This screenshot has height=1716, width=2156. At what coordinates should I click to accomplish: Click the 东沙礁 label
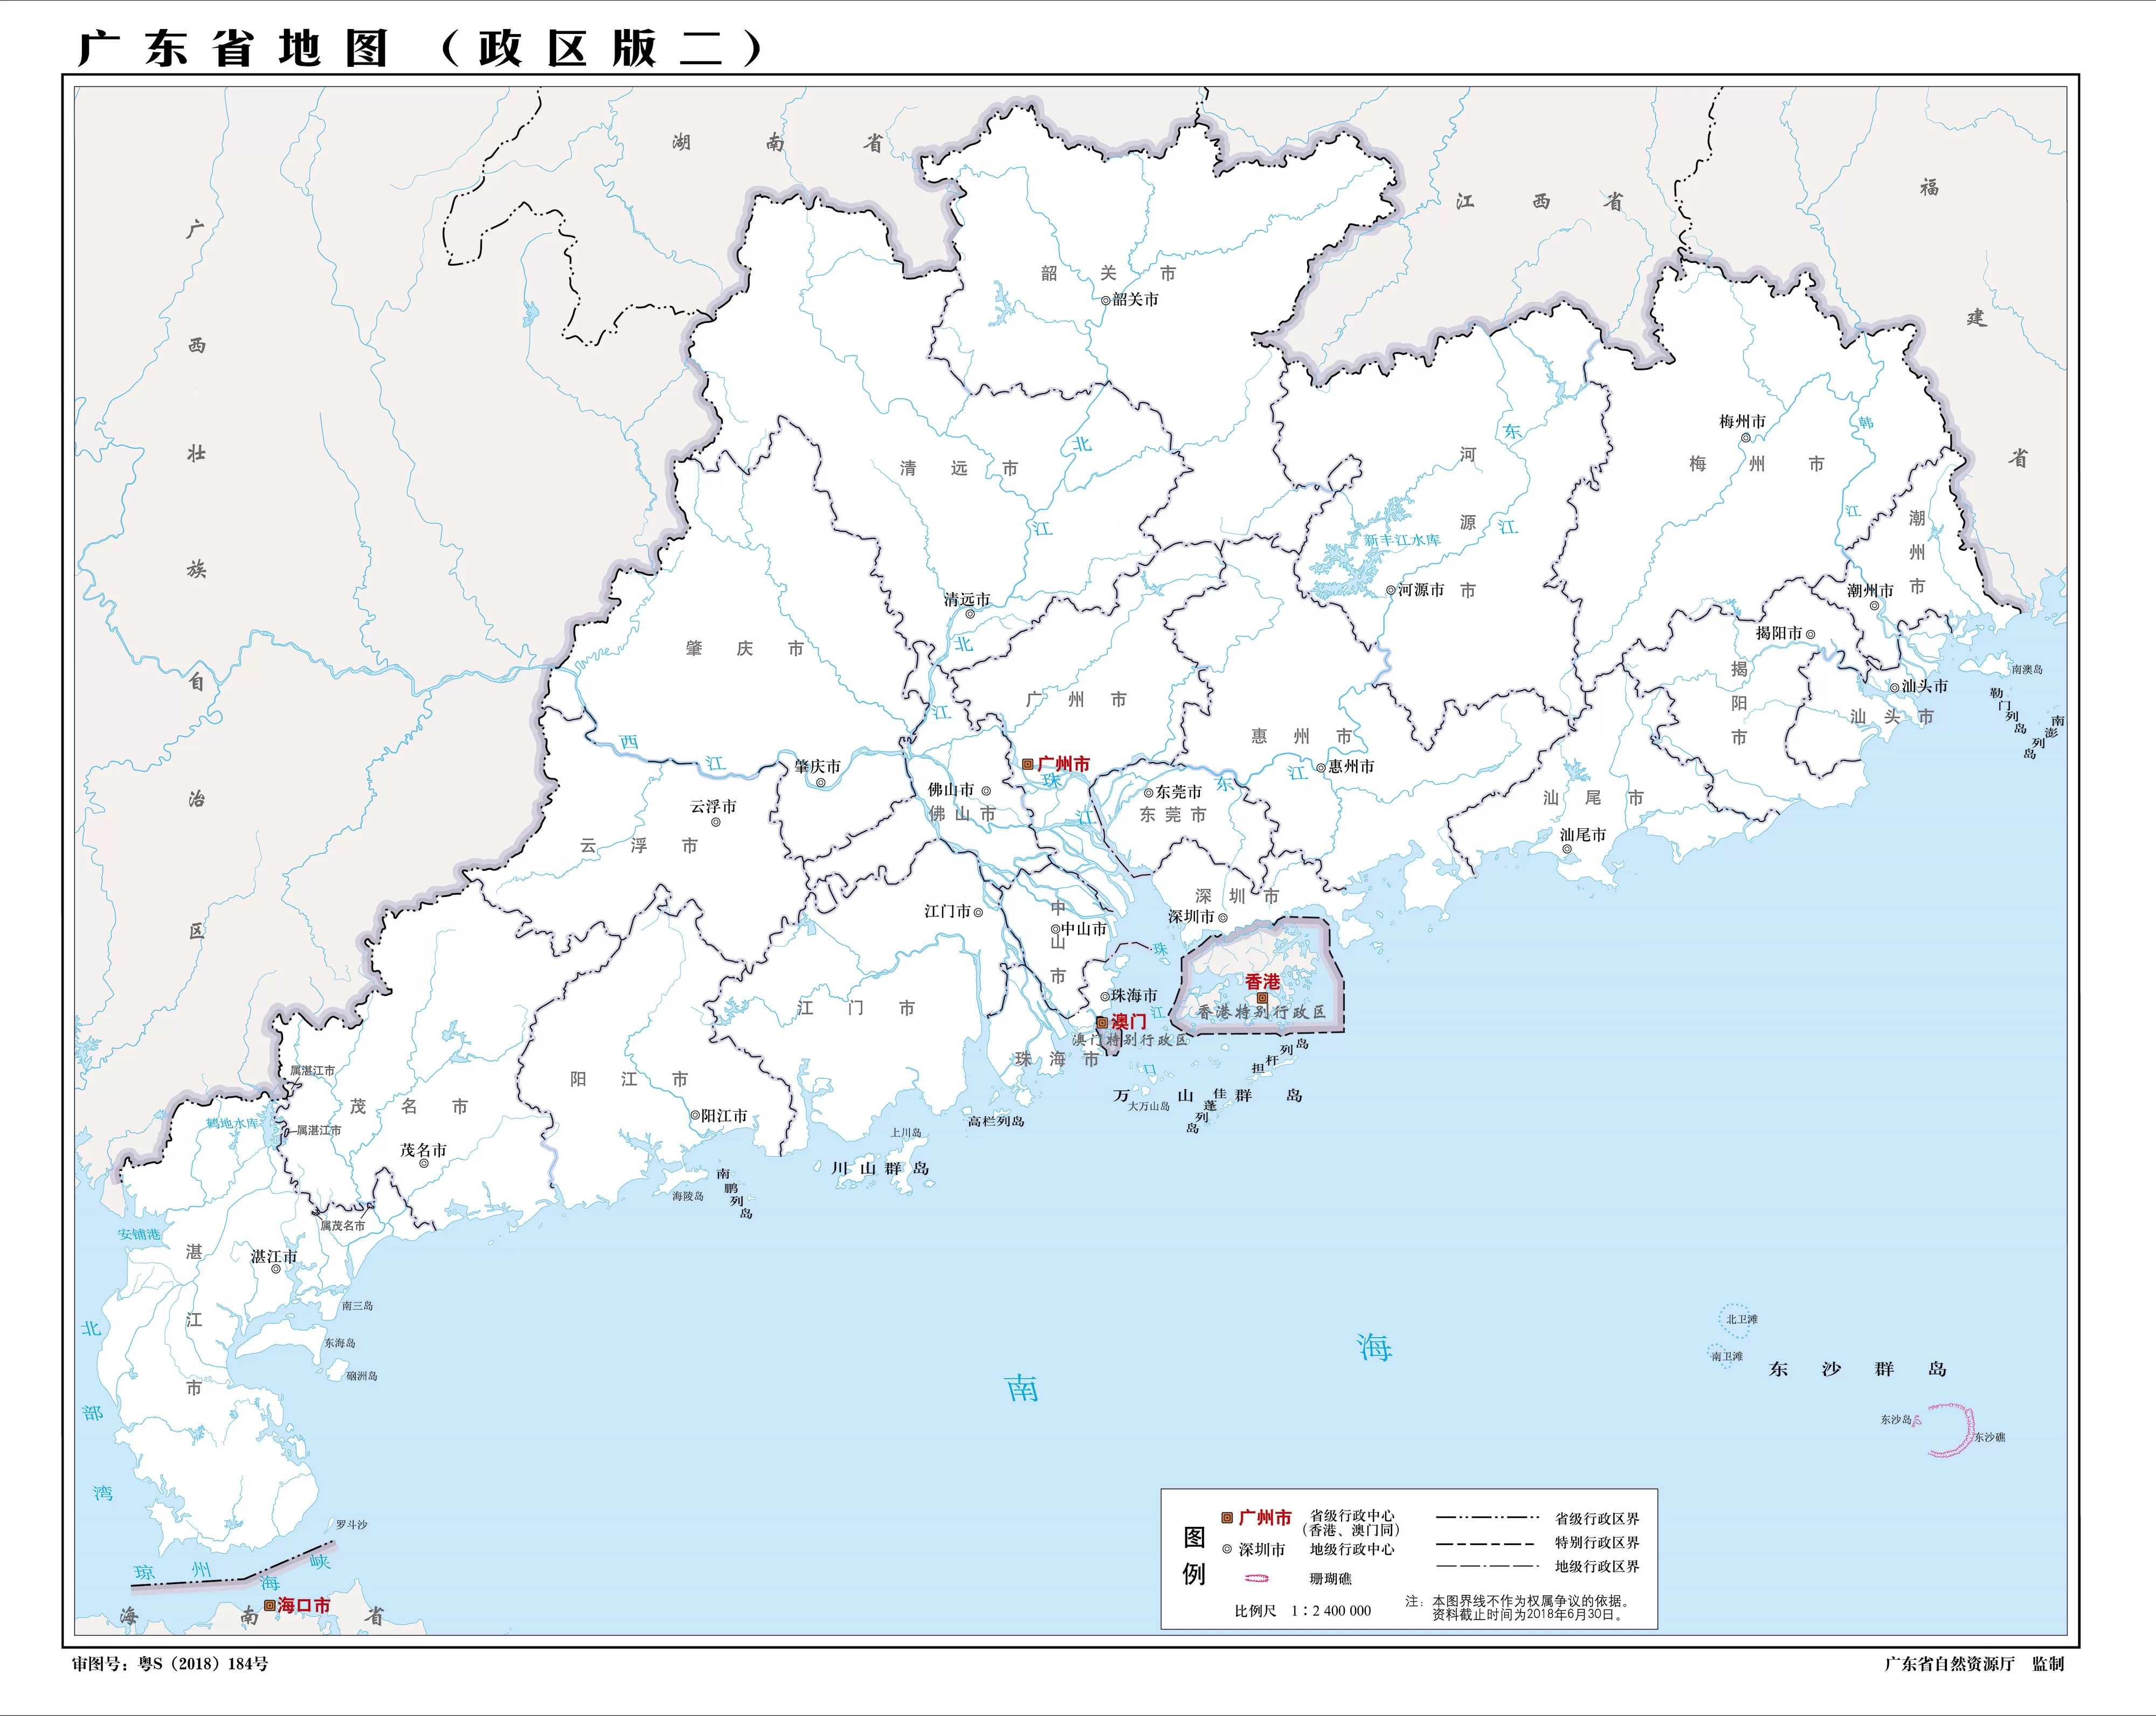click(x=1989, y=1437)
